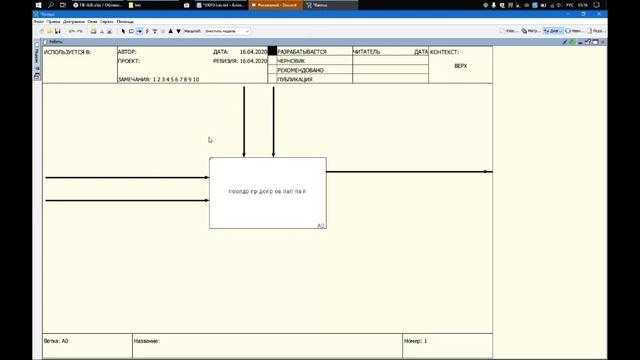Click the second mode button with paperclip icon

531,31
